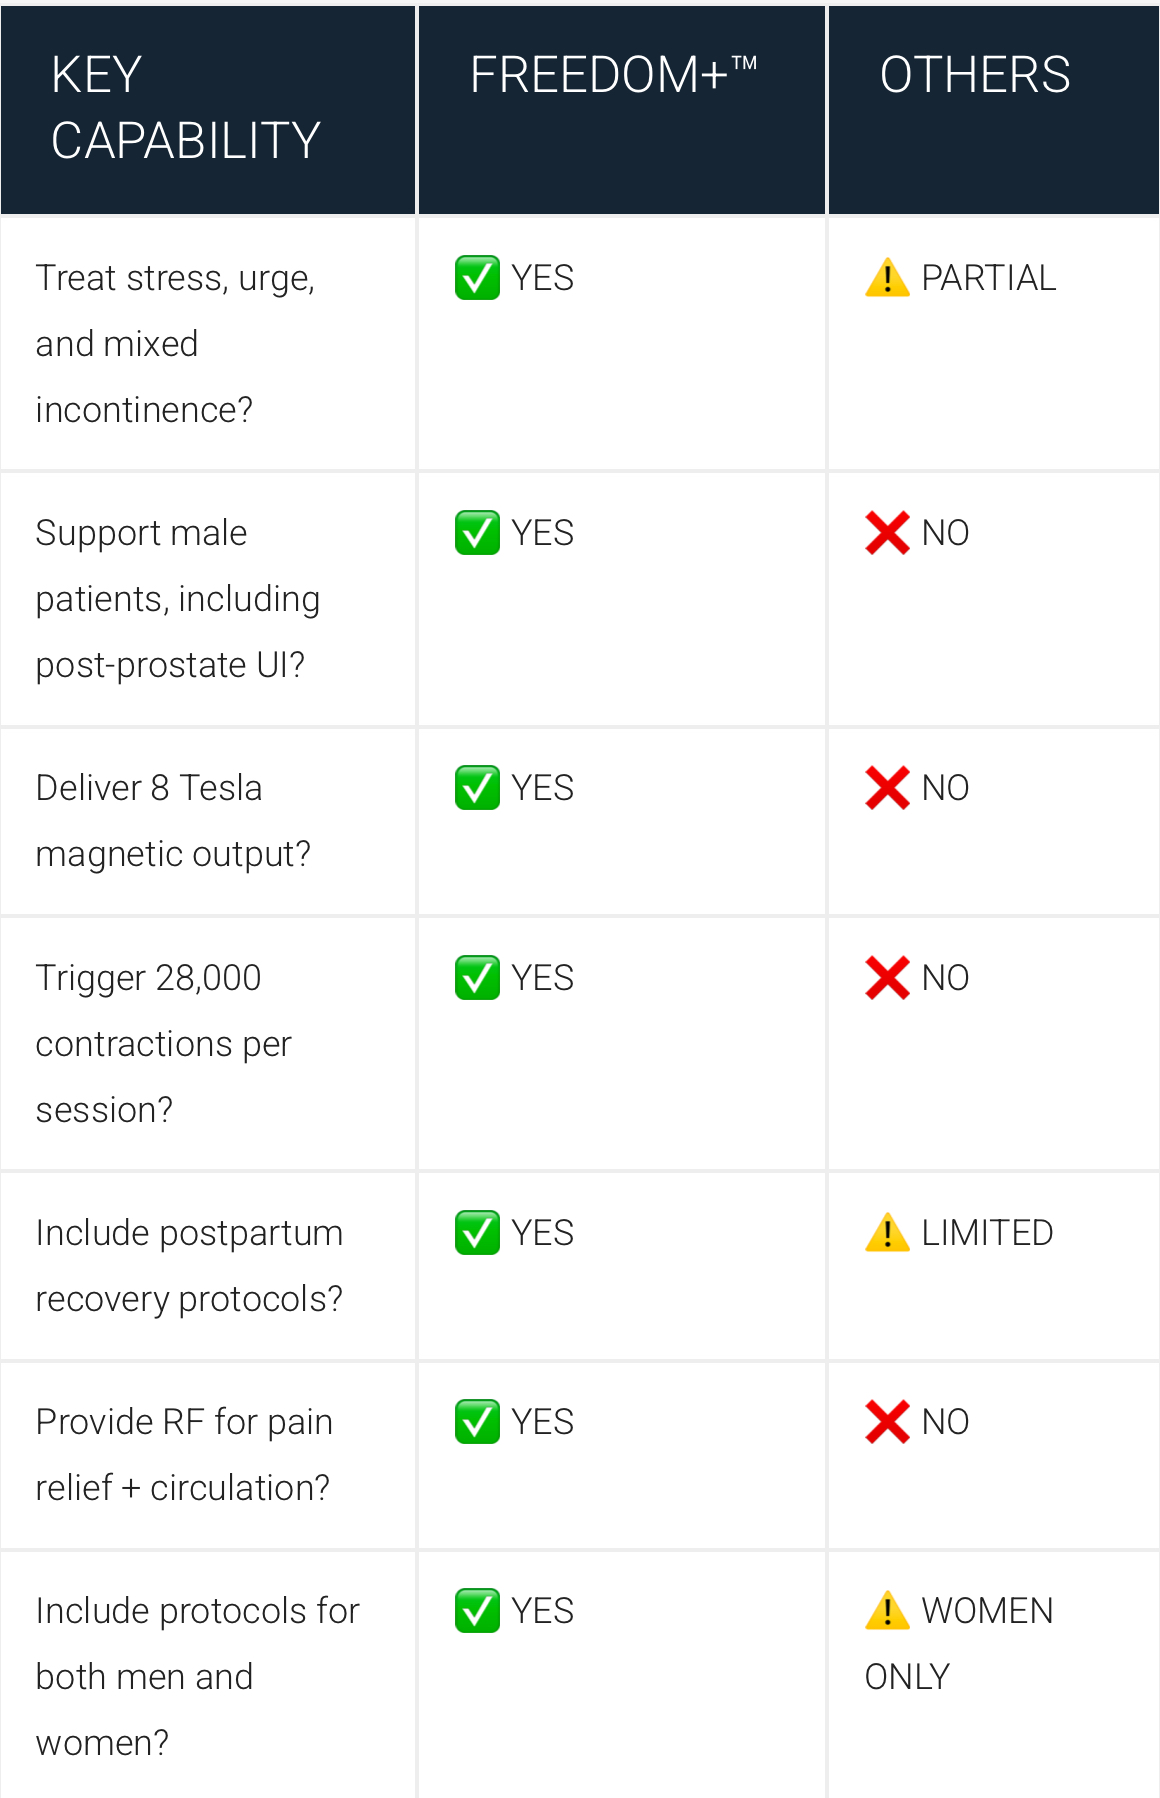Click the FREEDOM+ column header
1160x1798 pixels.
tap(614, 76)
